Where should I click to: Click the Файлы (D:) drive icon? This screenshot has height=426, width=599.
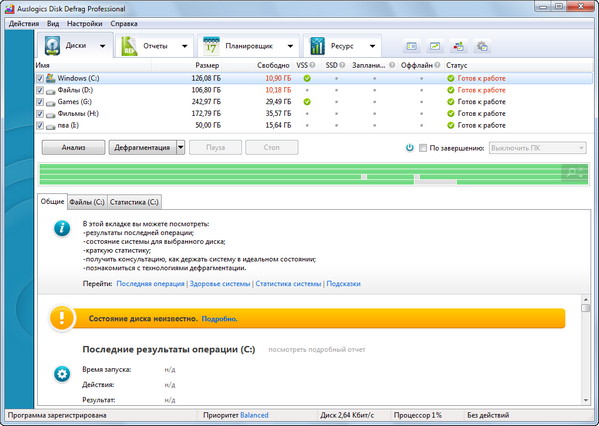[x=50, y=91]
